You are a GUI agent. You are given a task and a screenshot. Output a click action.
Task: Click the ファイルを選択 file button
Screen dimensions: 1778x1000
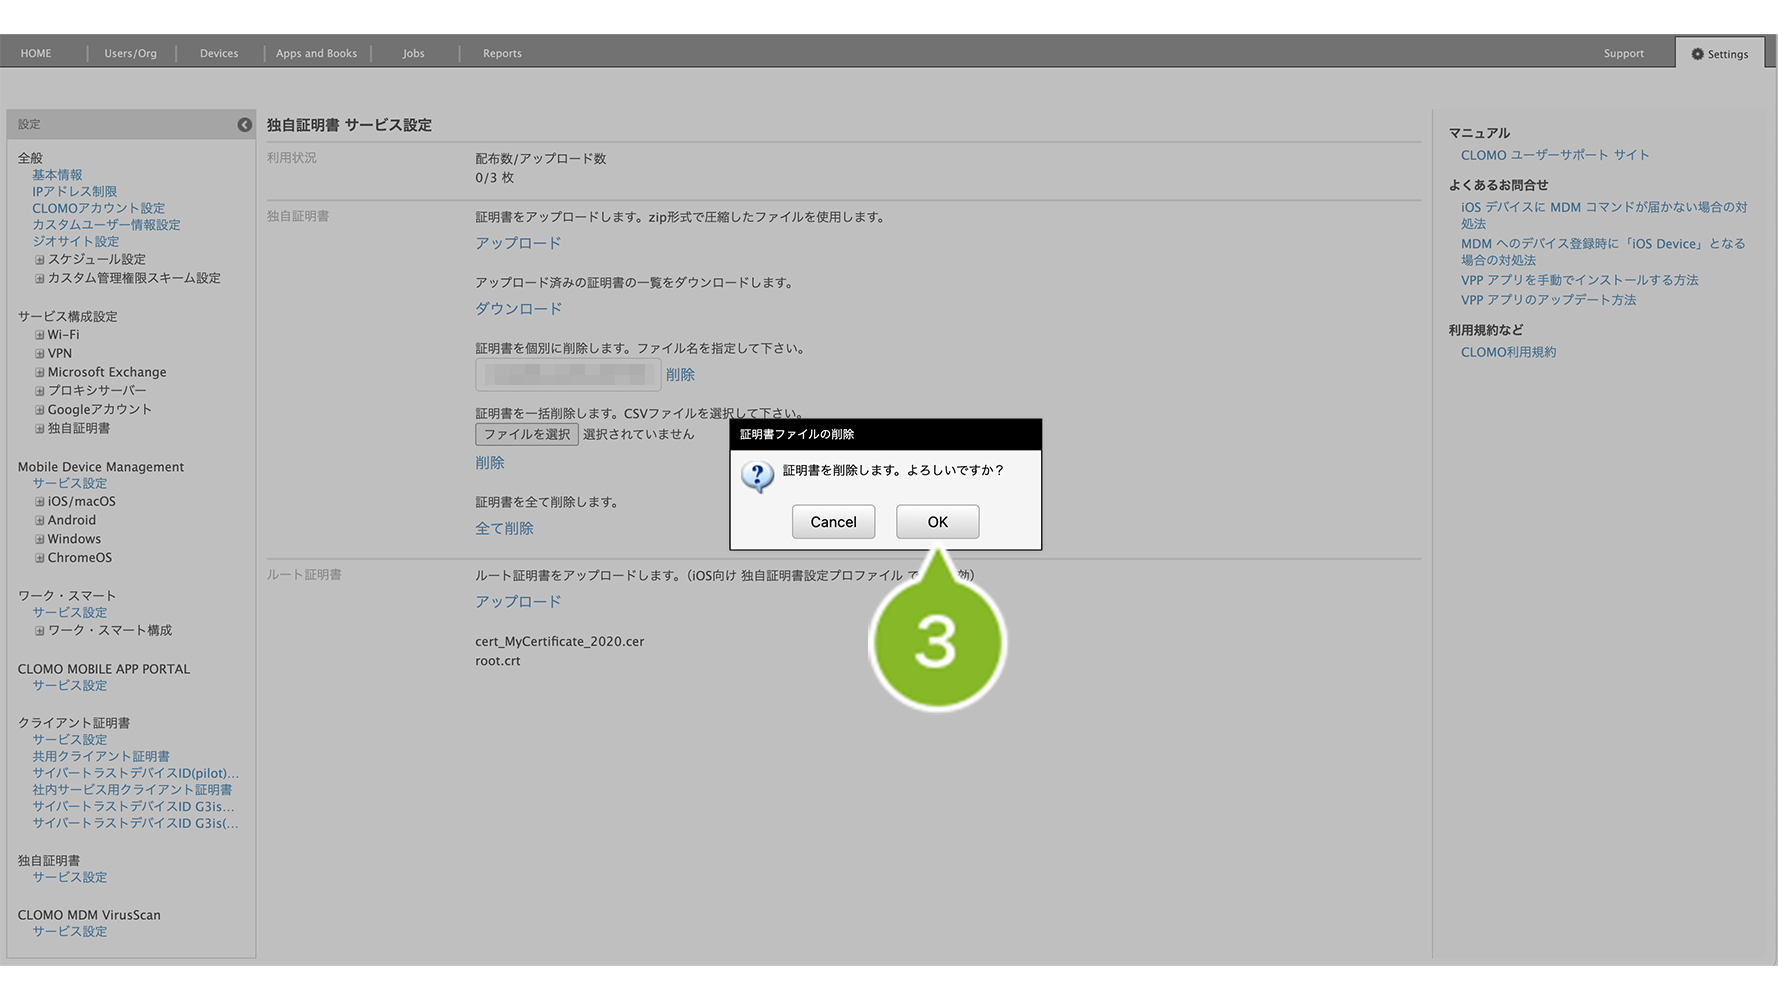(526, 435)
